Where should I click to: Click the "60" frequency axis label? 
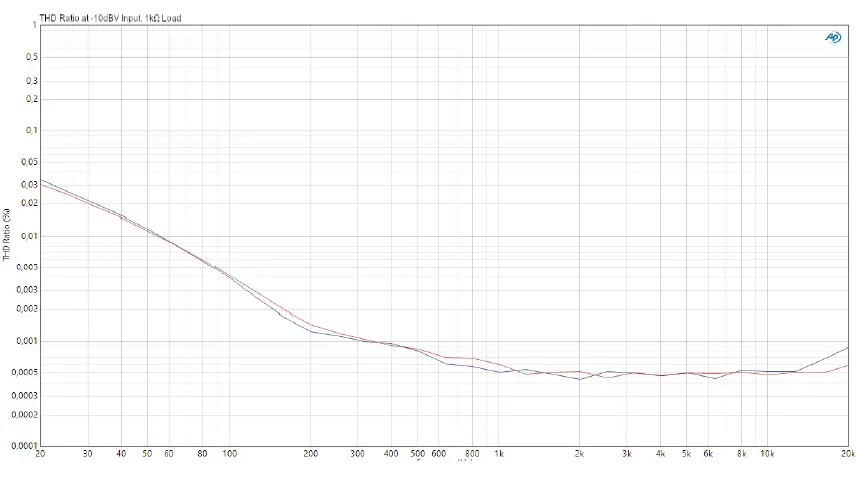[169, 454]
